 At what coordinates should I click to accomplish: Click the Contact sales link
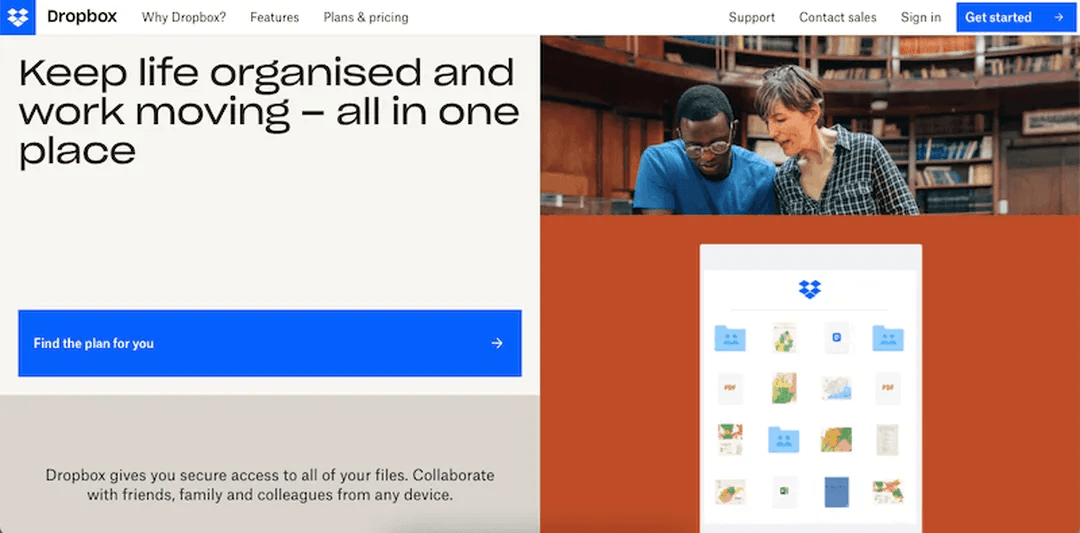point(837,17)
